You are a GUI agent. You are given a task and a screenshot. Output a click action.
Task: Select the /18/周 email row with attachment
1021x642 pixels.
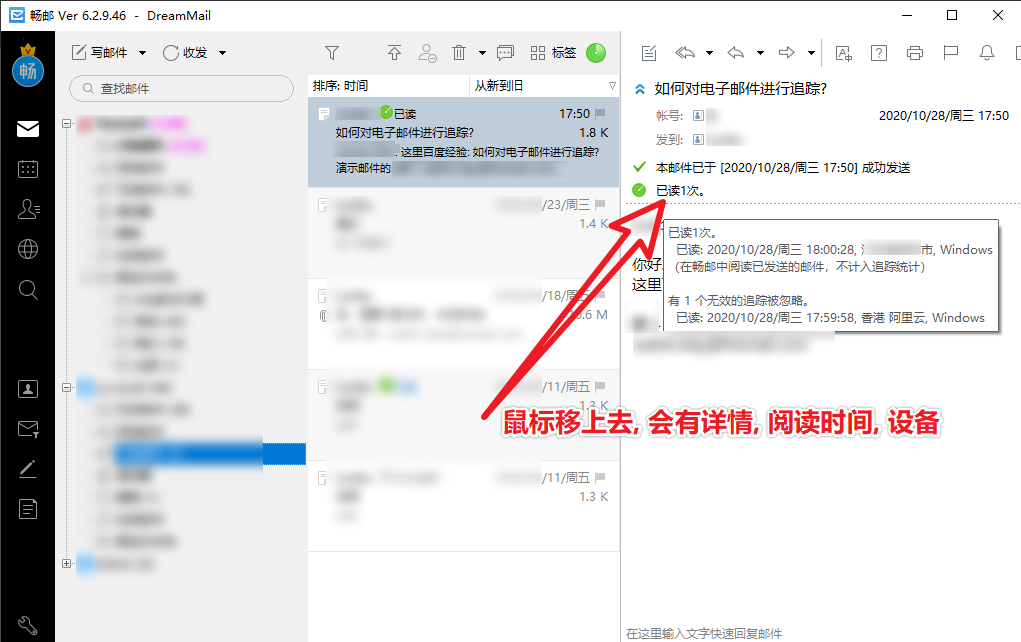click(x=464, y=324)
